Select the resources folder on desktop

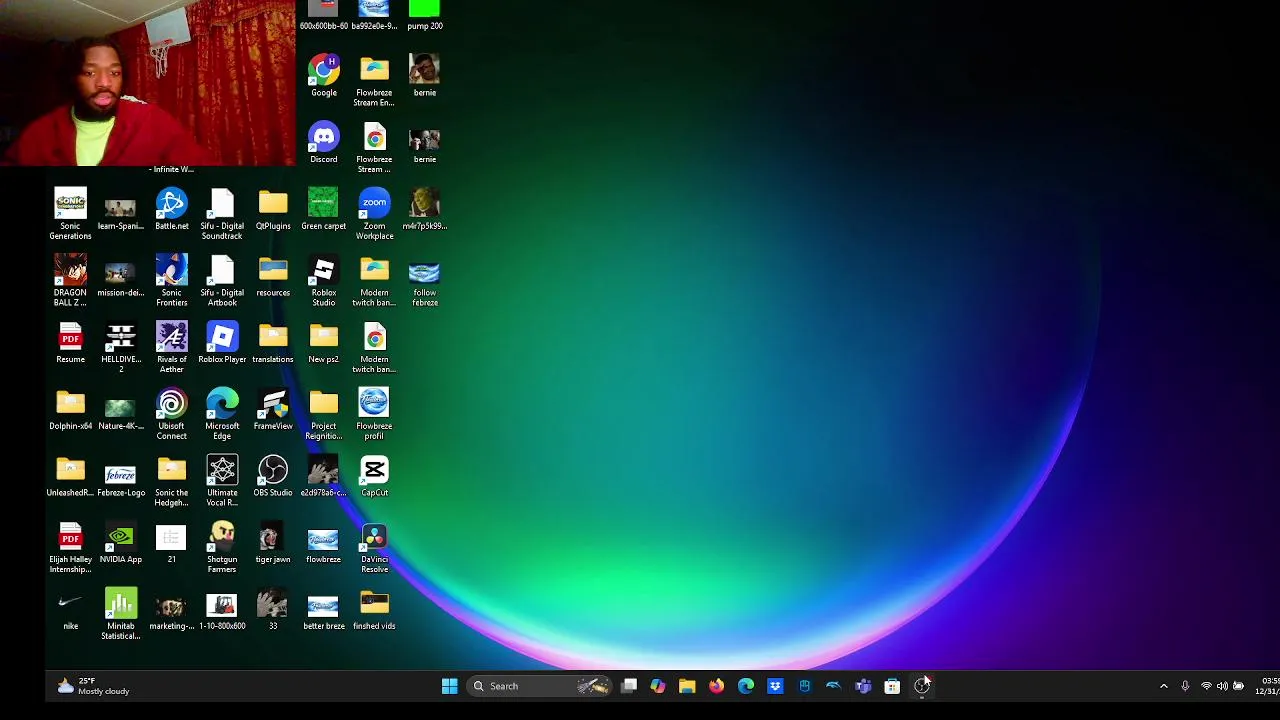pos(273,276)
